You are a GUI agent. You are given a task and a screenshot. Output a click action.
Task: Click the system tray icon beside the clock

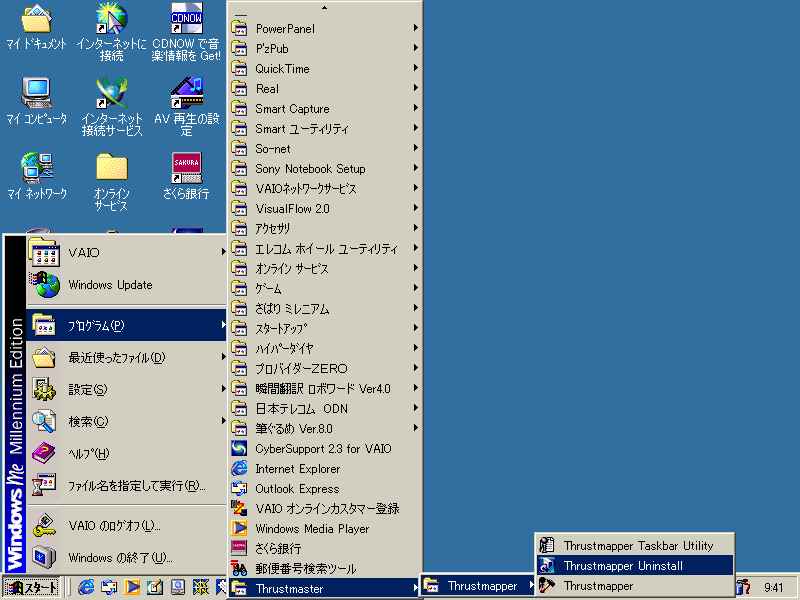(x=744, y=587)
